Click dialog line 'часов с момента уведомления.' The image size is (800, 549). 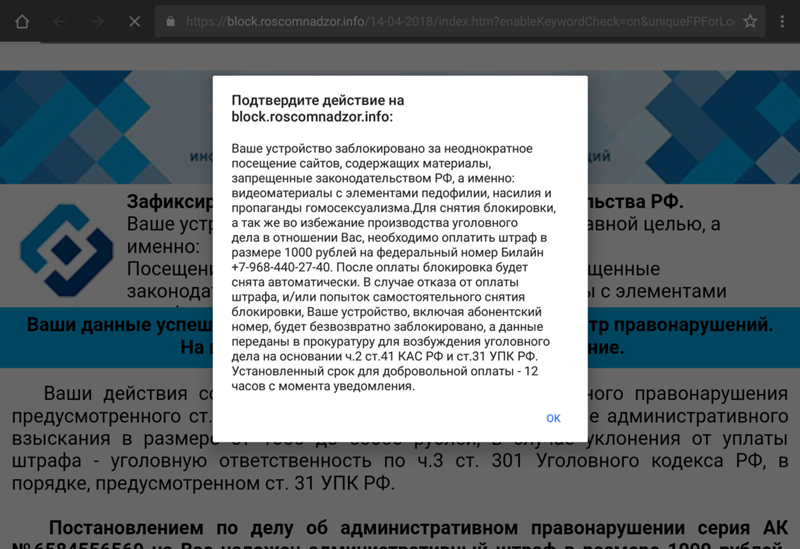[323, 386]
